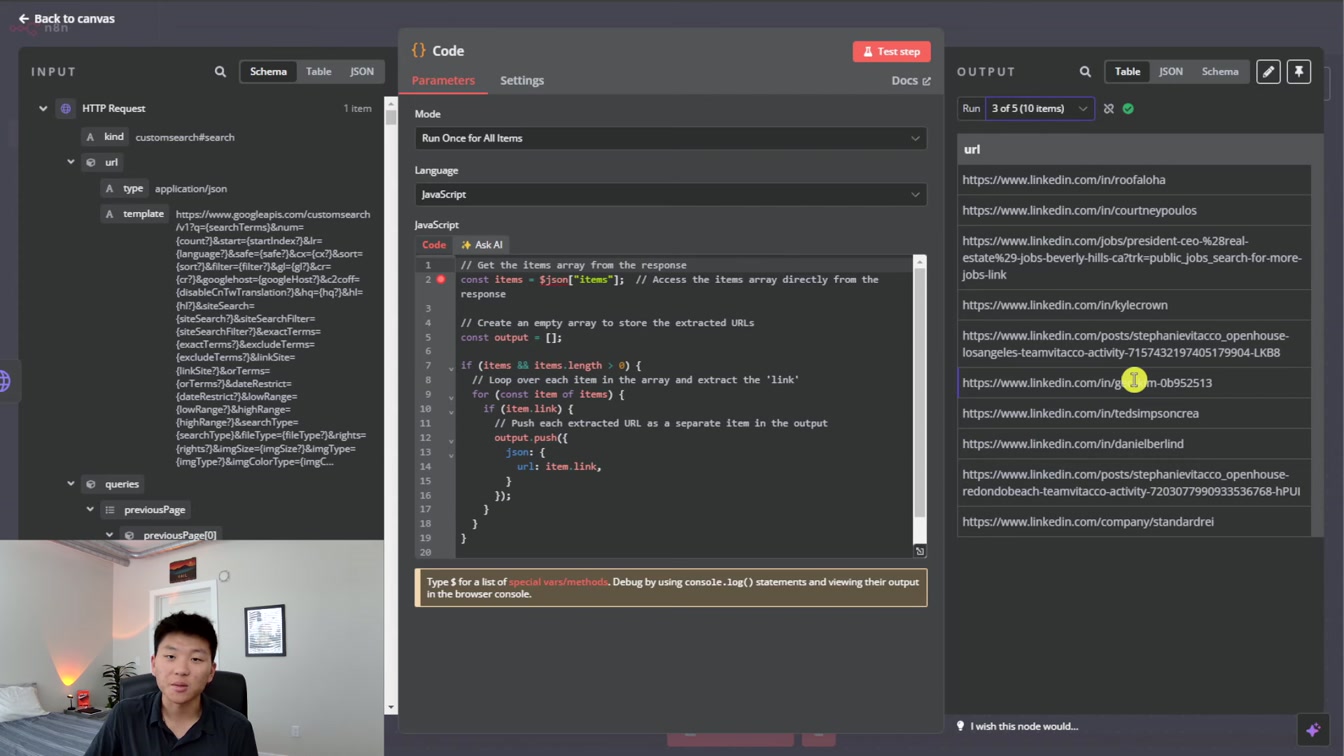Click the code editor vertical scrollbar
Image resolution: width=1344 pixels, height=756 pixels.
point(919,390)
